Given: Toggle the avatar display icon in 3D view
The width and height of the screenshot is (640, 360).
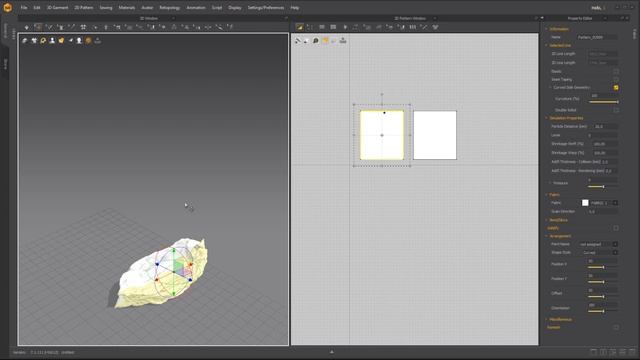Looking at the screenshot, I should click(52, 40).
